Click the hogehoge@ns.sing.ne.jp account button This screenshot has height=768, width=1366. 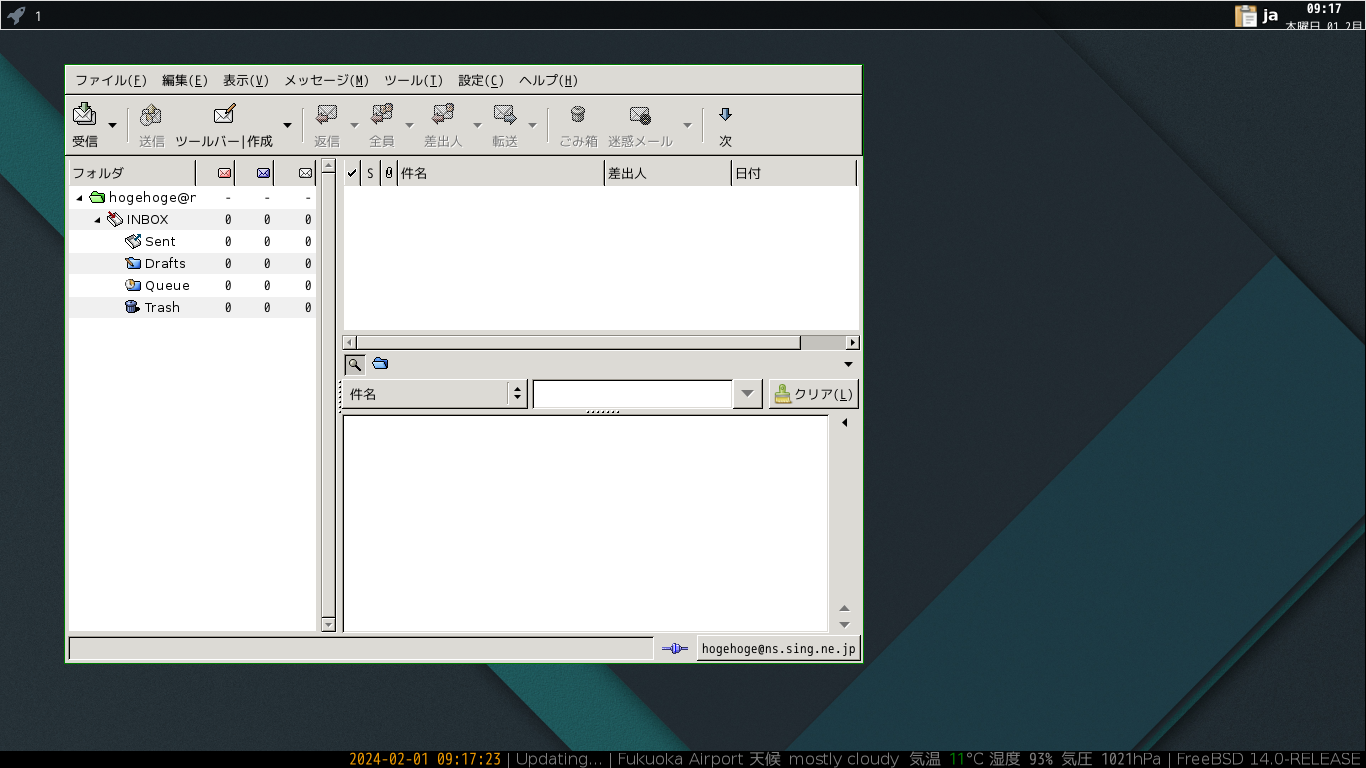click(x=779, y=649)
